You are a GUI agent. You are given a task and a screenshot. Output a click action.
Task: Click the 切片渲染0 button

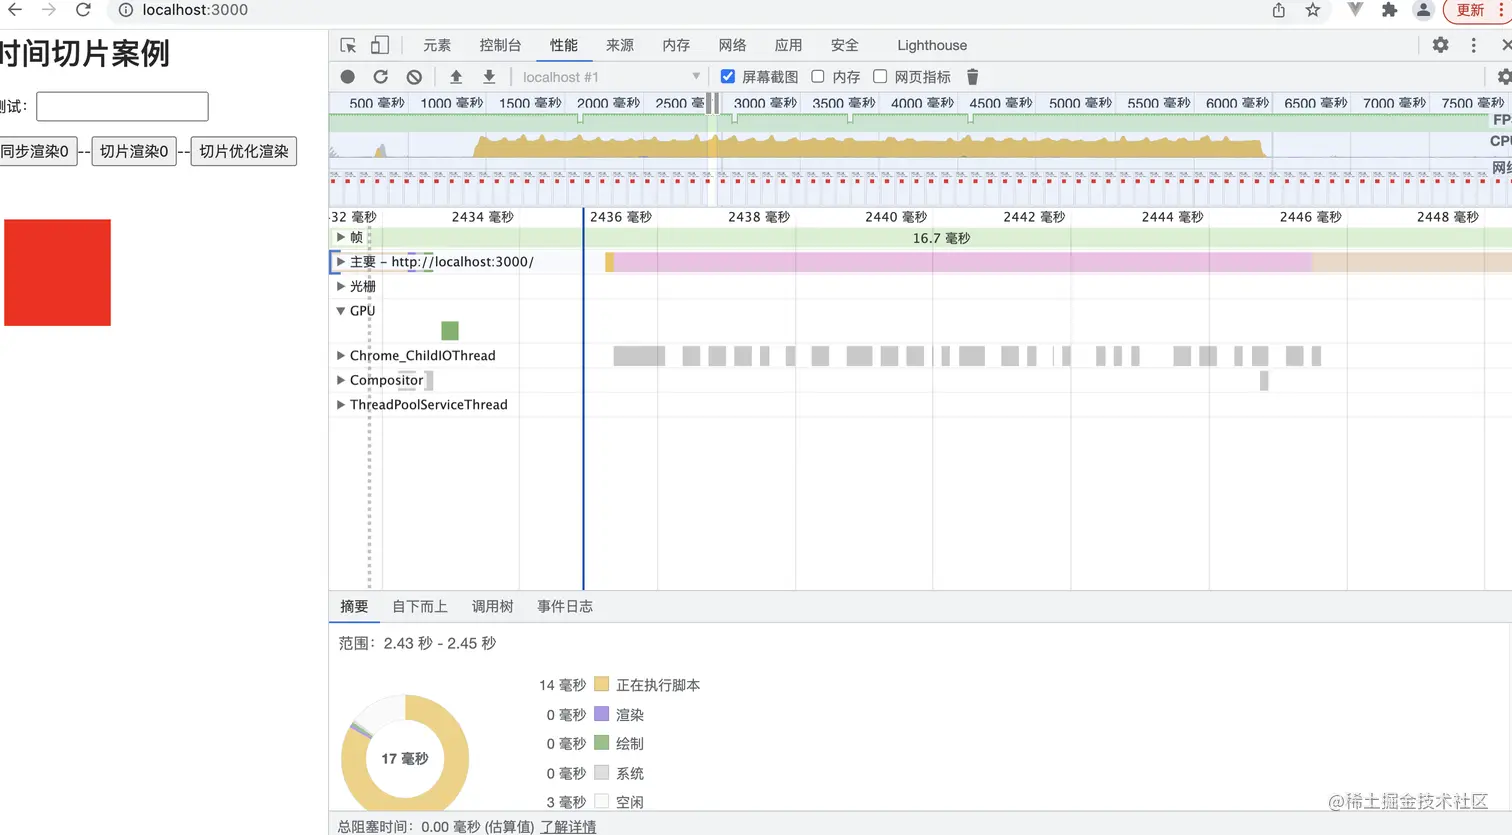[134, 151]
